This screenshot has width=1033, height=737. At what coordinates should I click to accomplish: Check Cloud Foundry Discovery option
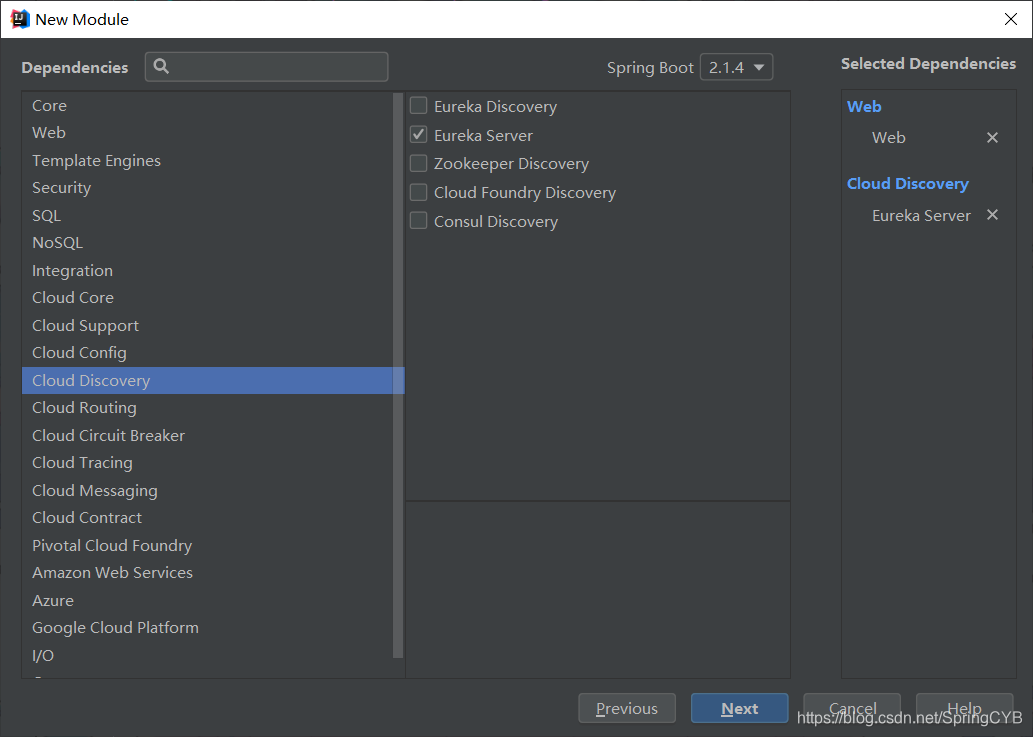pos(418,192)
